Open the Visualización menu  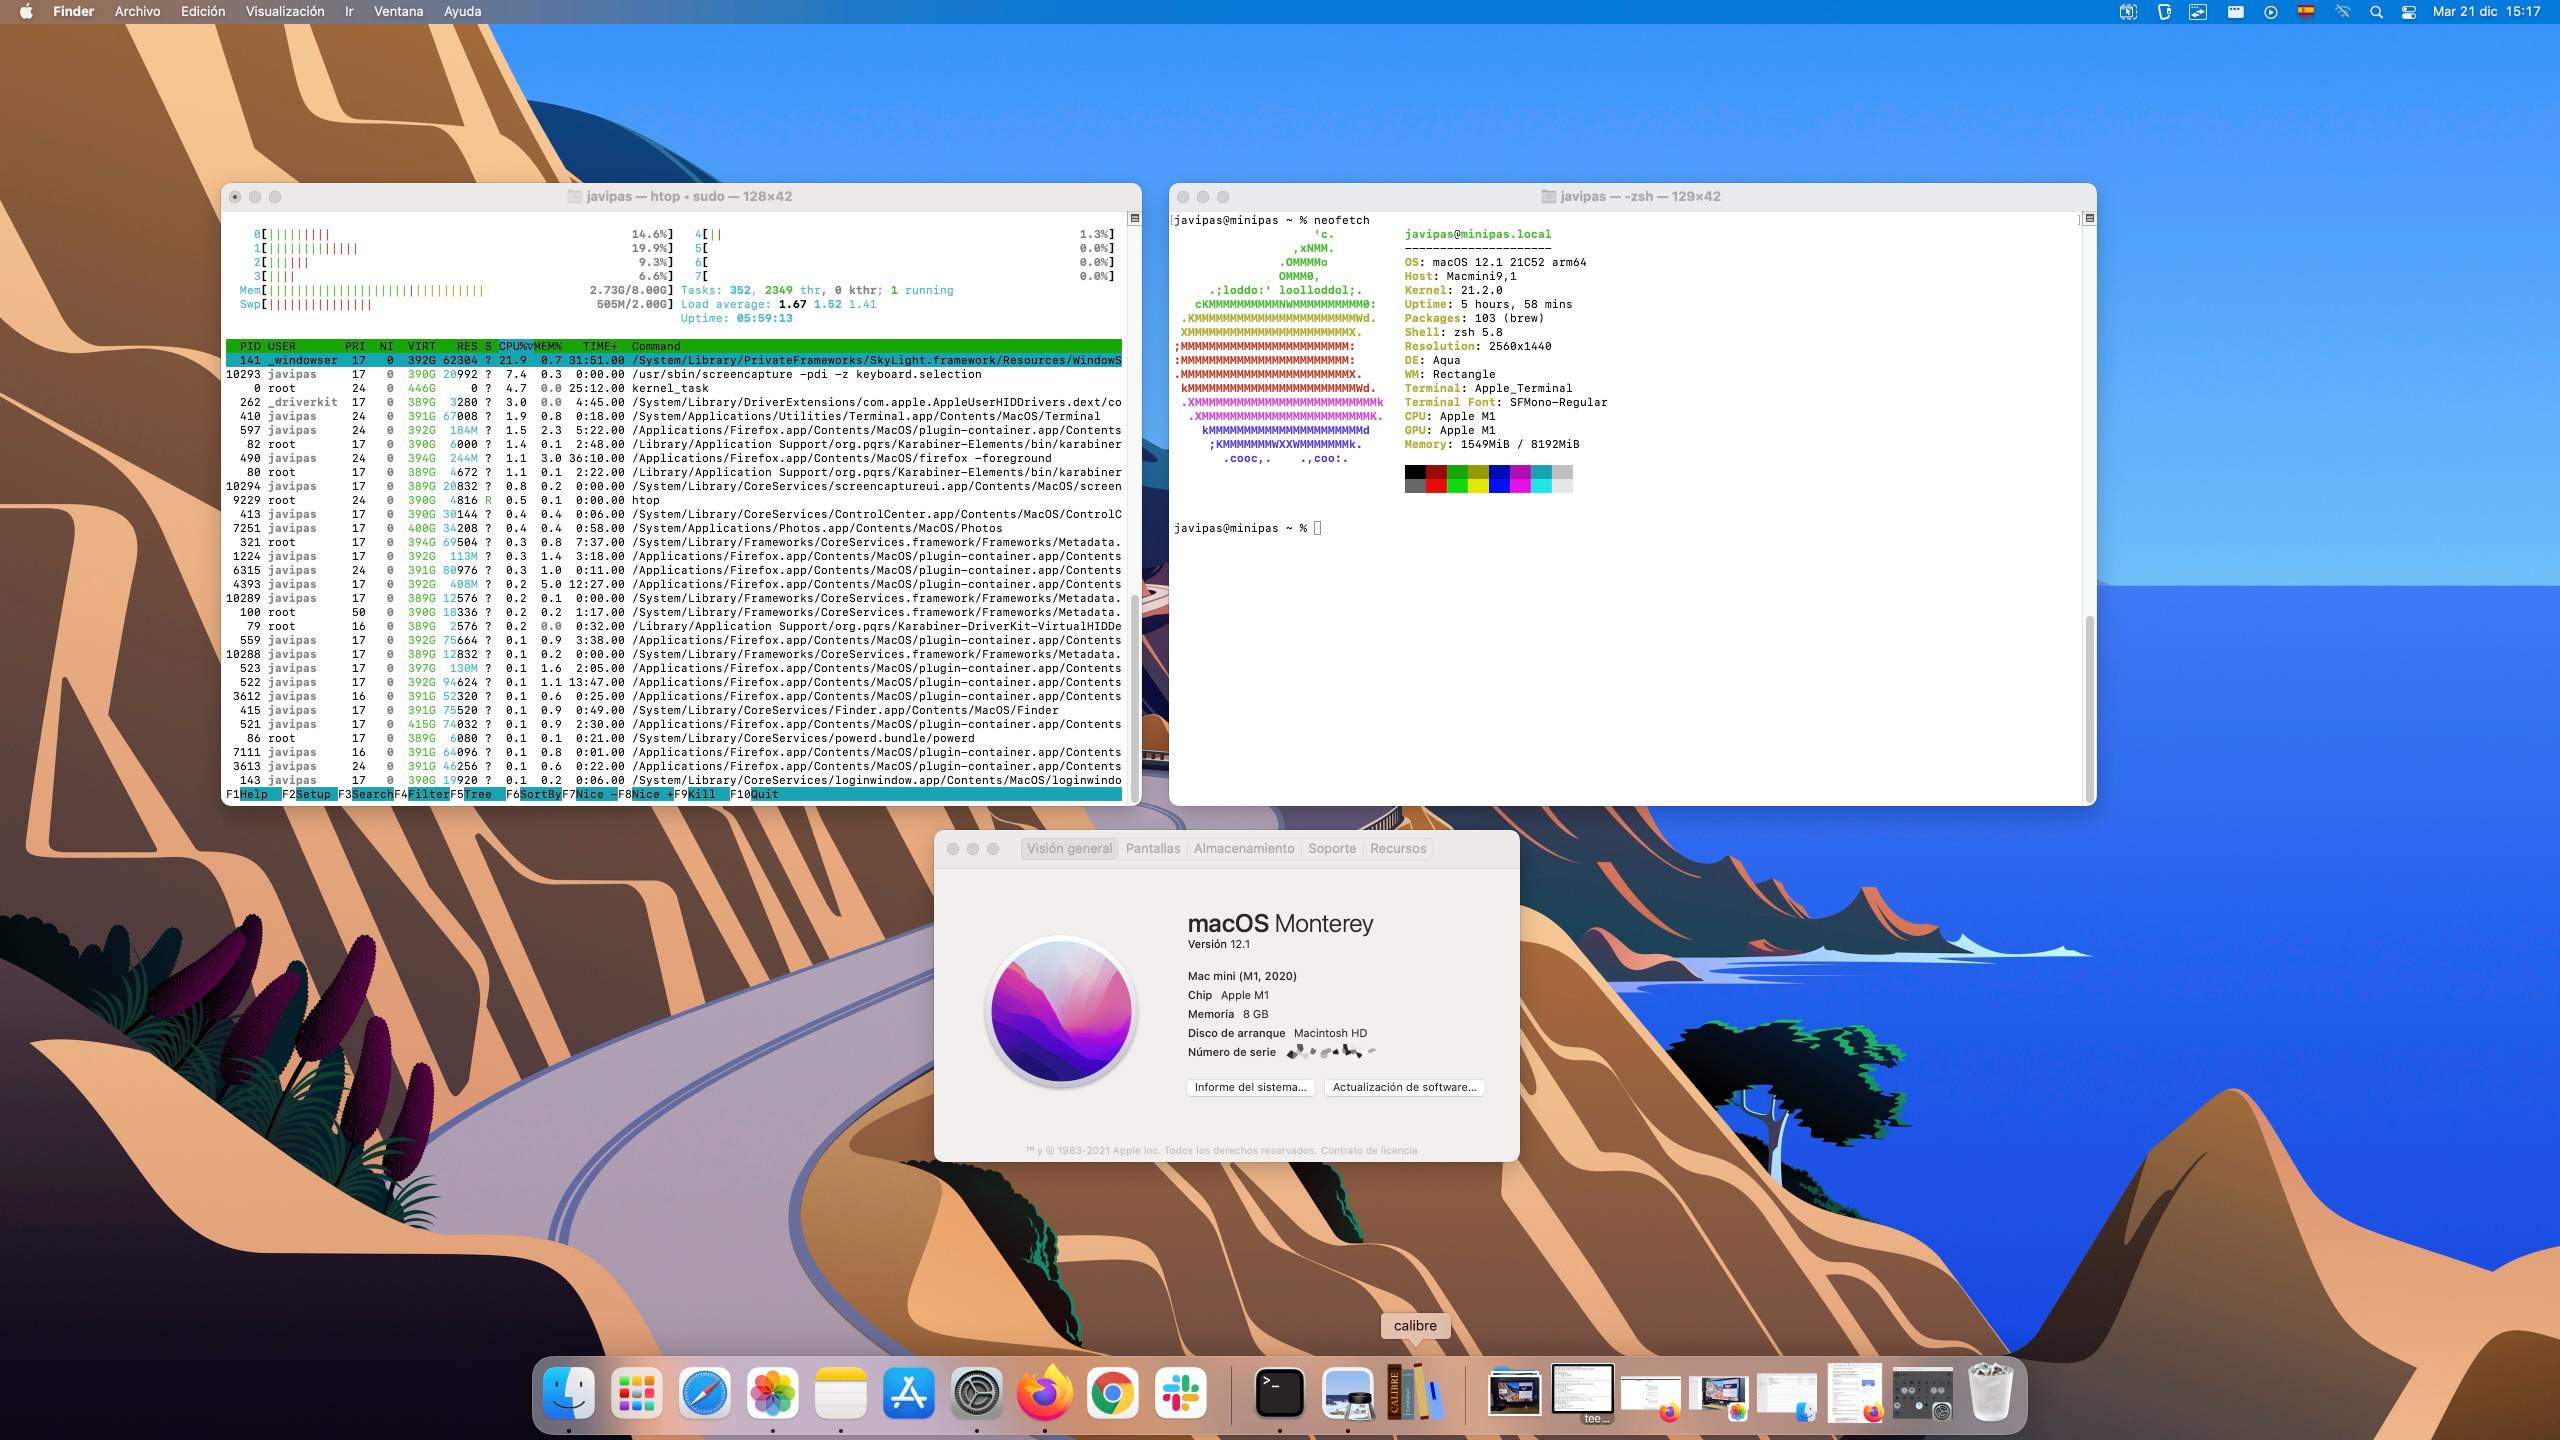tap(285, 12)
